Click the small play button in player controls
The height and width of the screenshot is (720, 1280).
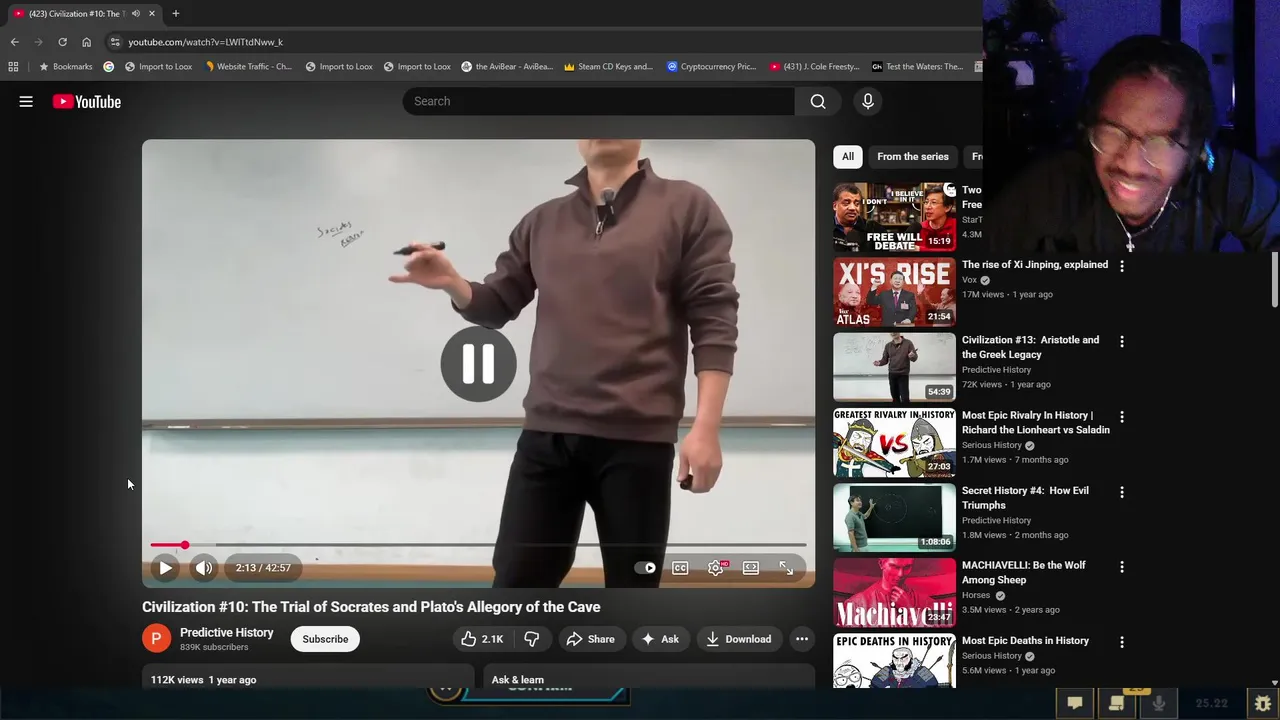tap(165, 568)
